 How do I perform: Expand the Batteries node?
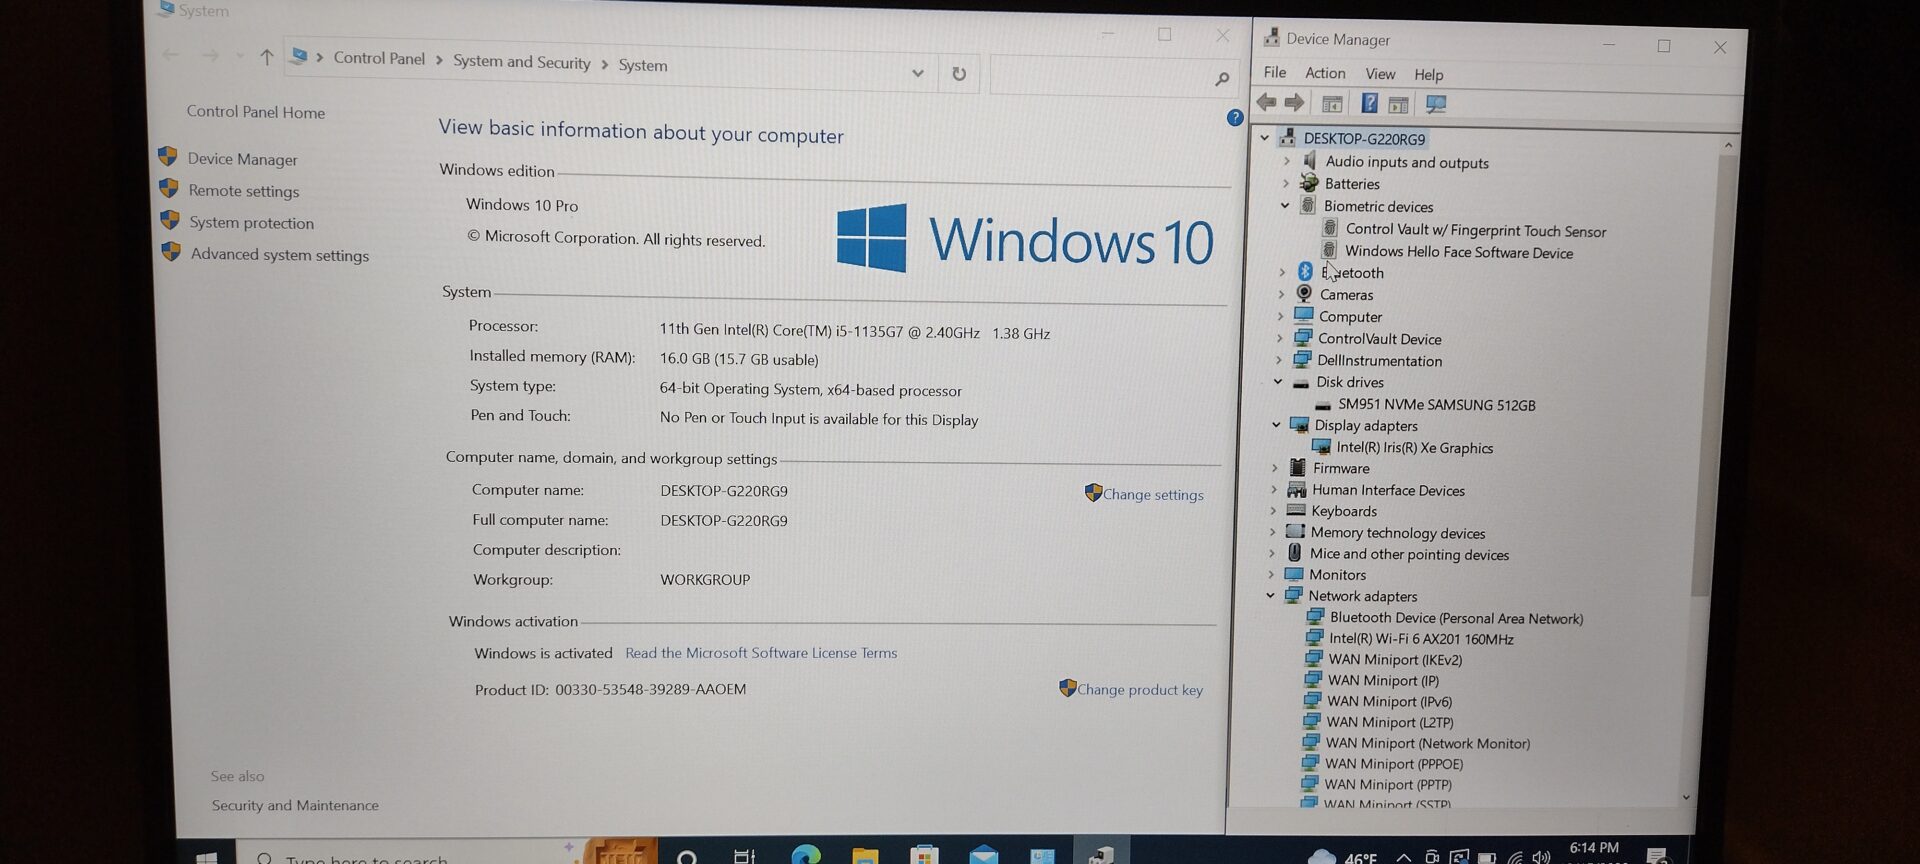click(1286, 183)
